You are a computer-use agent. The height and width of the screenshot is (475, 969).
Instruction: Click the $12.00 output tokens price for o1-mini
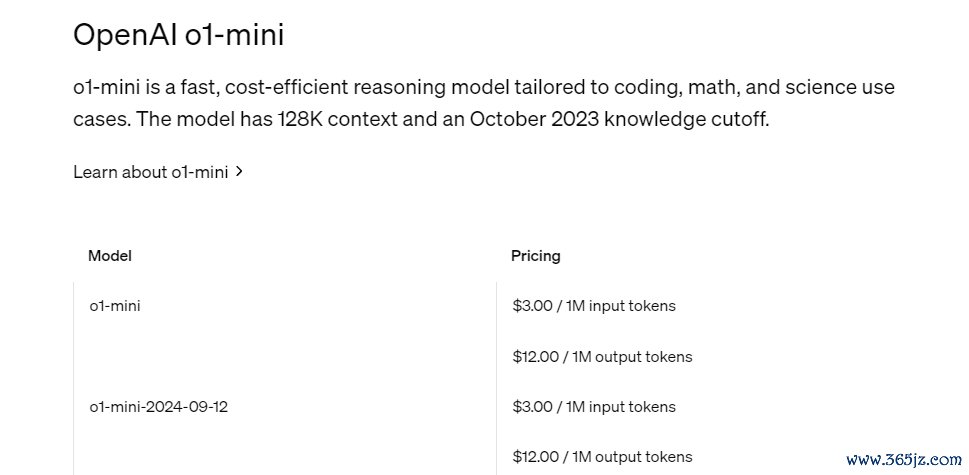(603, 356)
